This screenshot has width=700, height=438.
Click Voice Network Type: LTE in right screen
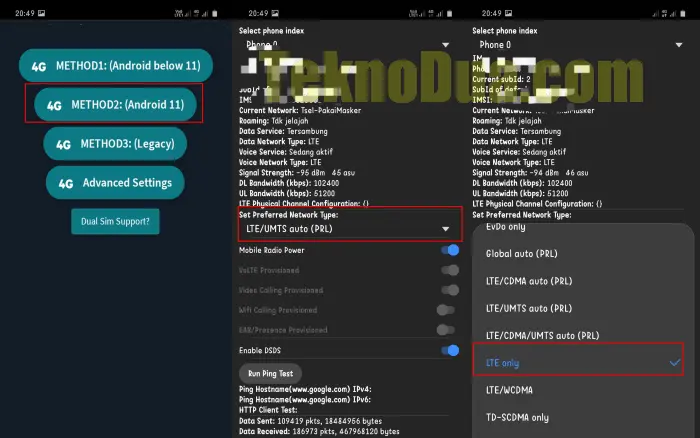pos(513,163)
